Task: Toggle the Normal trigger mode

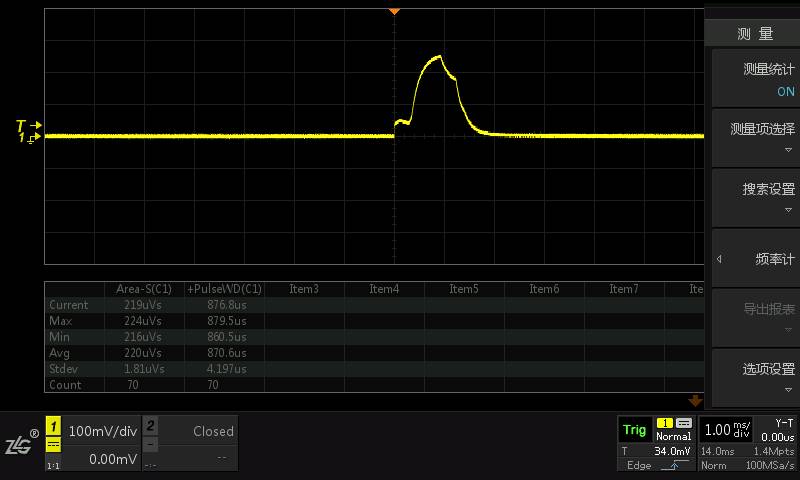Action: [673, 436]
